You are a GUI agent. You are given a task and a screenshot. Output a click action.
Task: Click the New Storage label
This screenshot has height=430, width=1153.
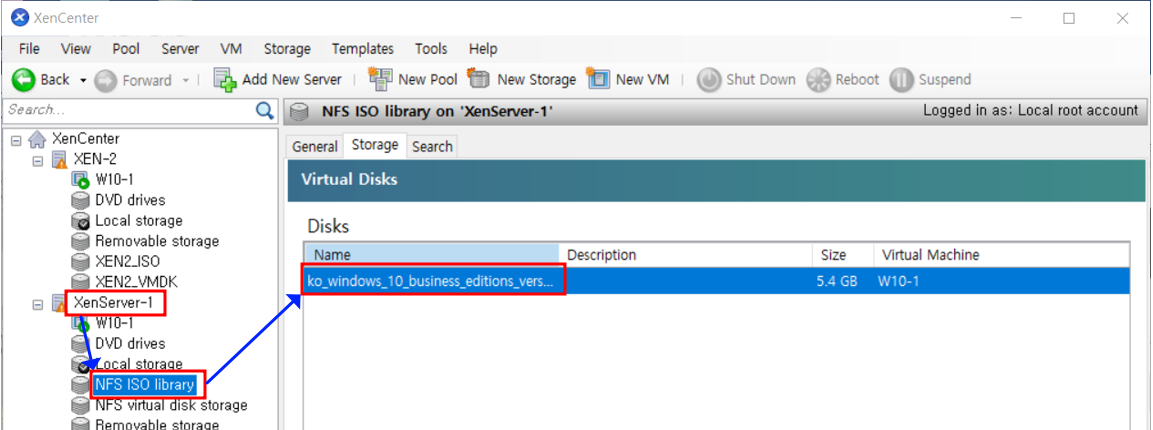(x=537, y=79)
